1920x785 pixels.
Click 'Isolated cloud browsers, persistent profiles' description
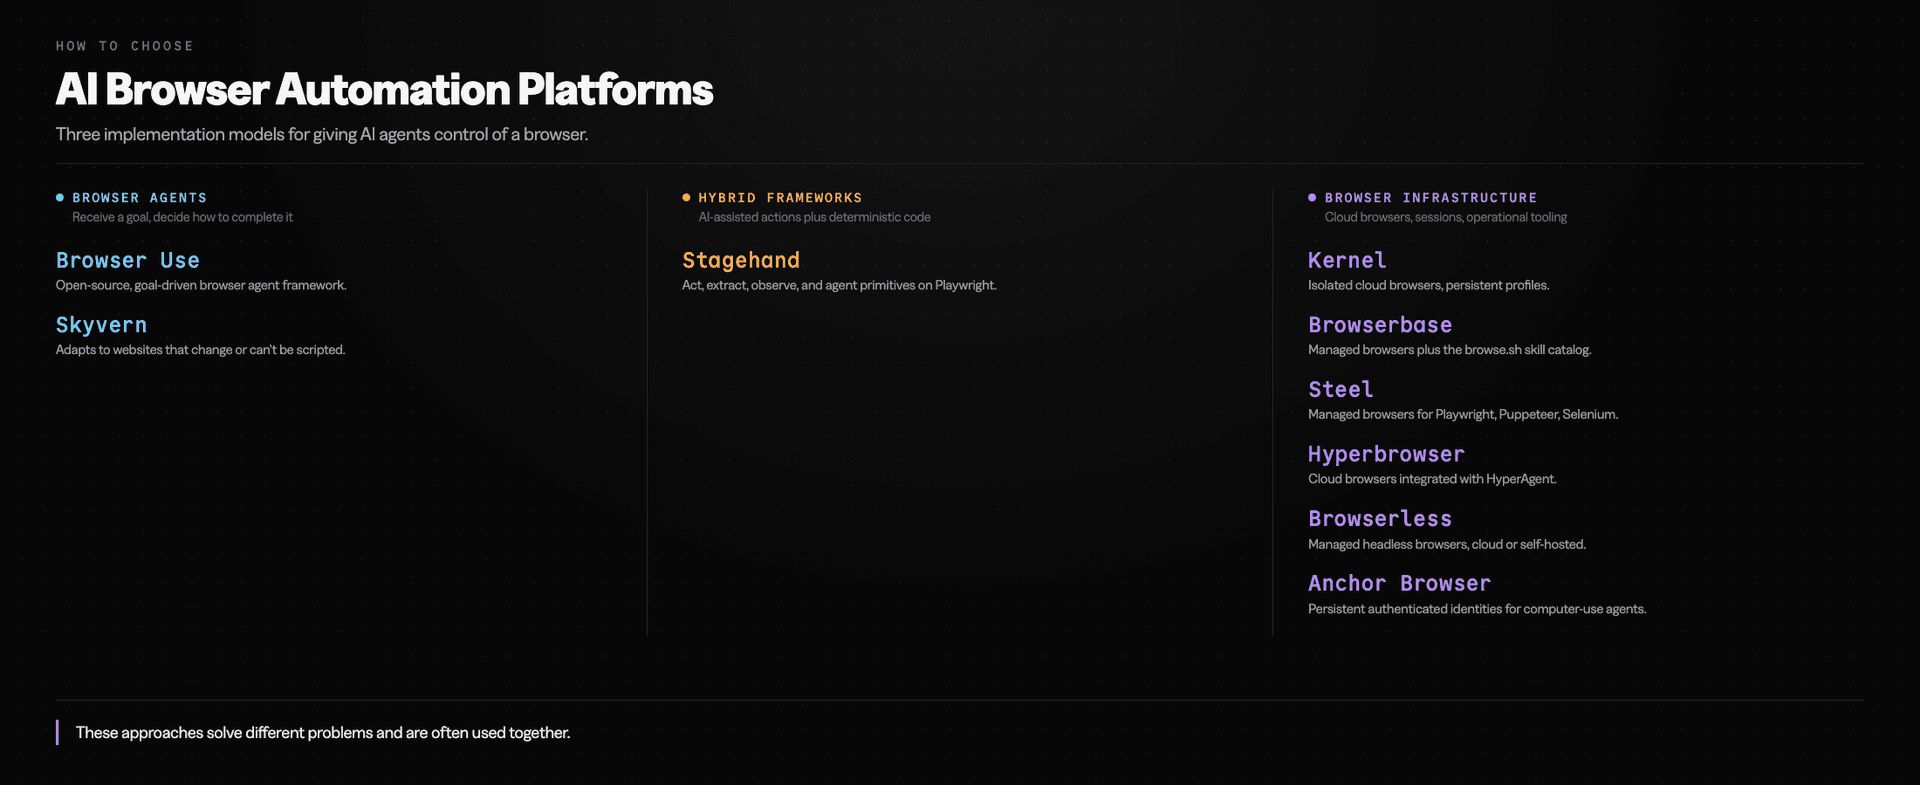(x=1428, y=285)
